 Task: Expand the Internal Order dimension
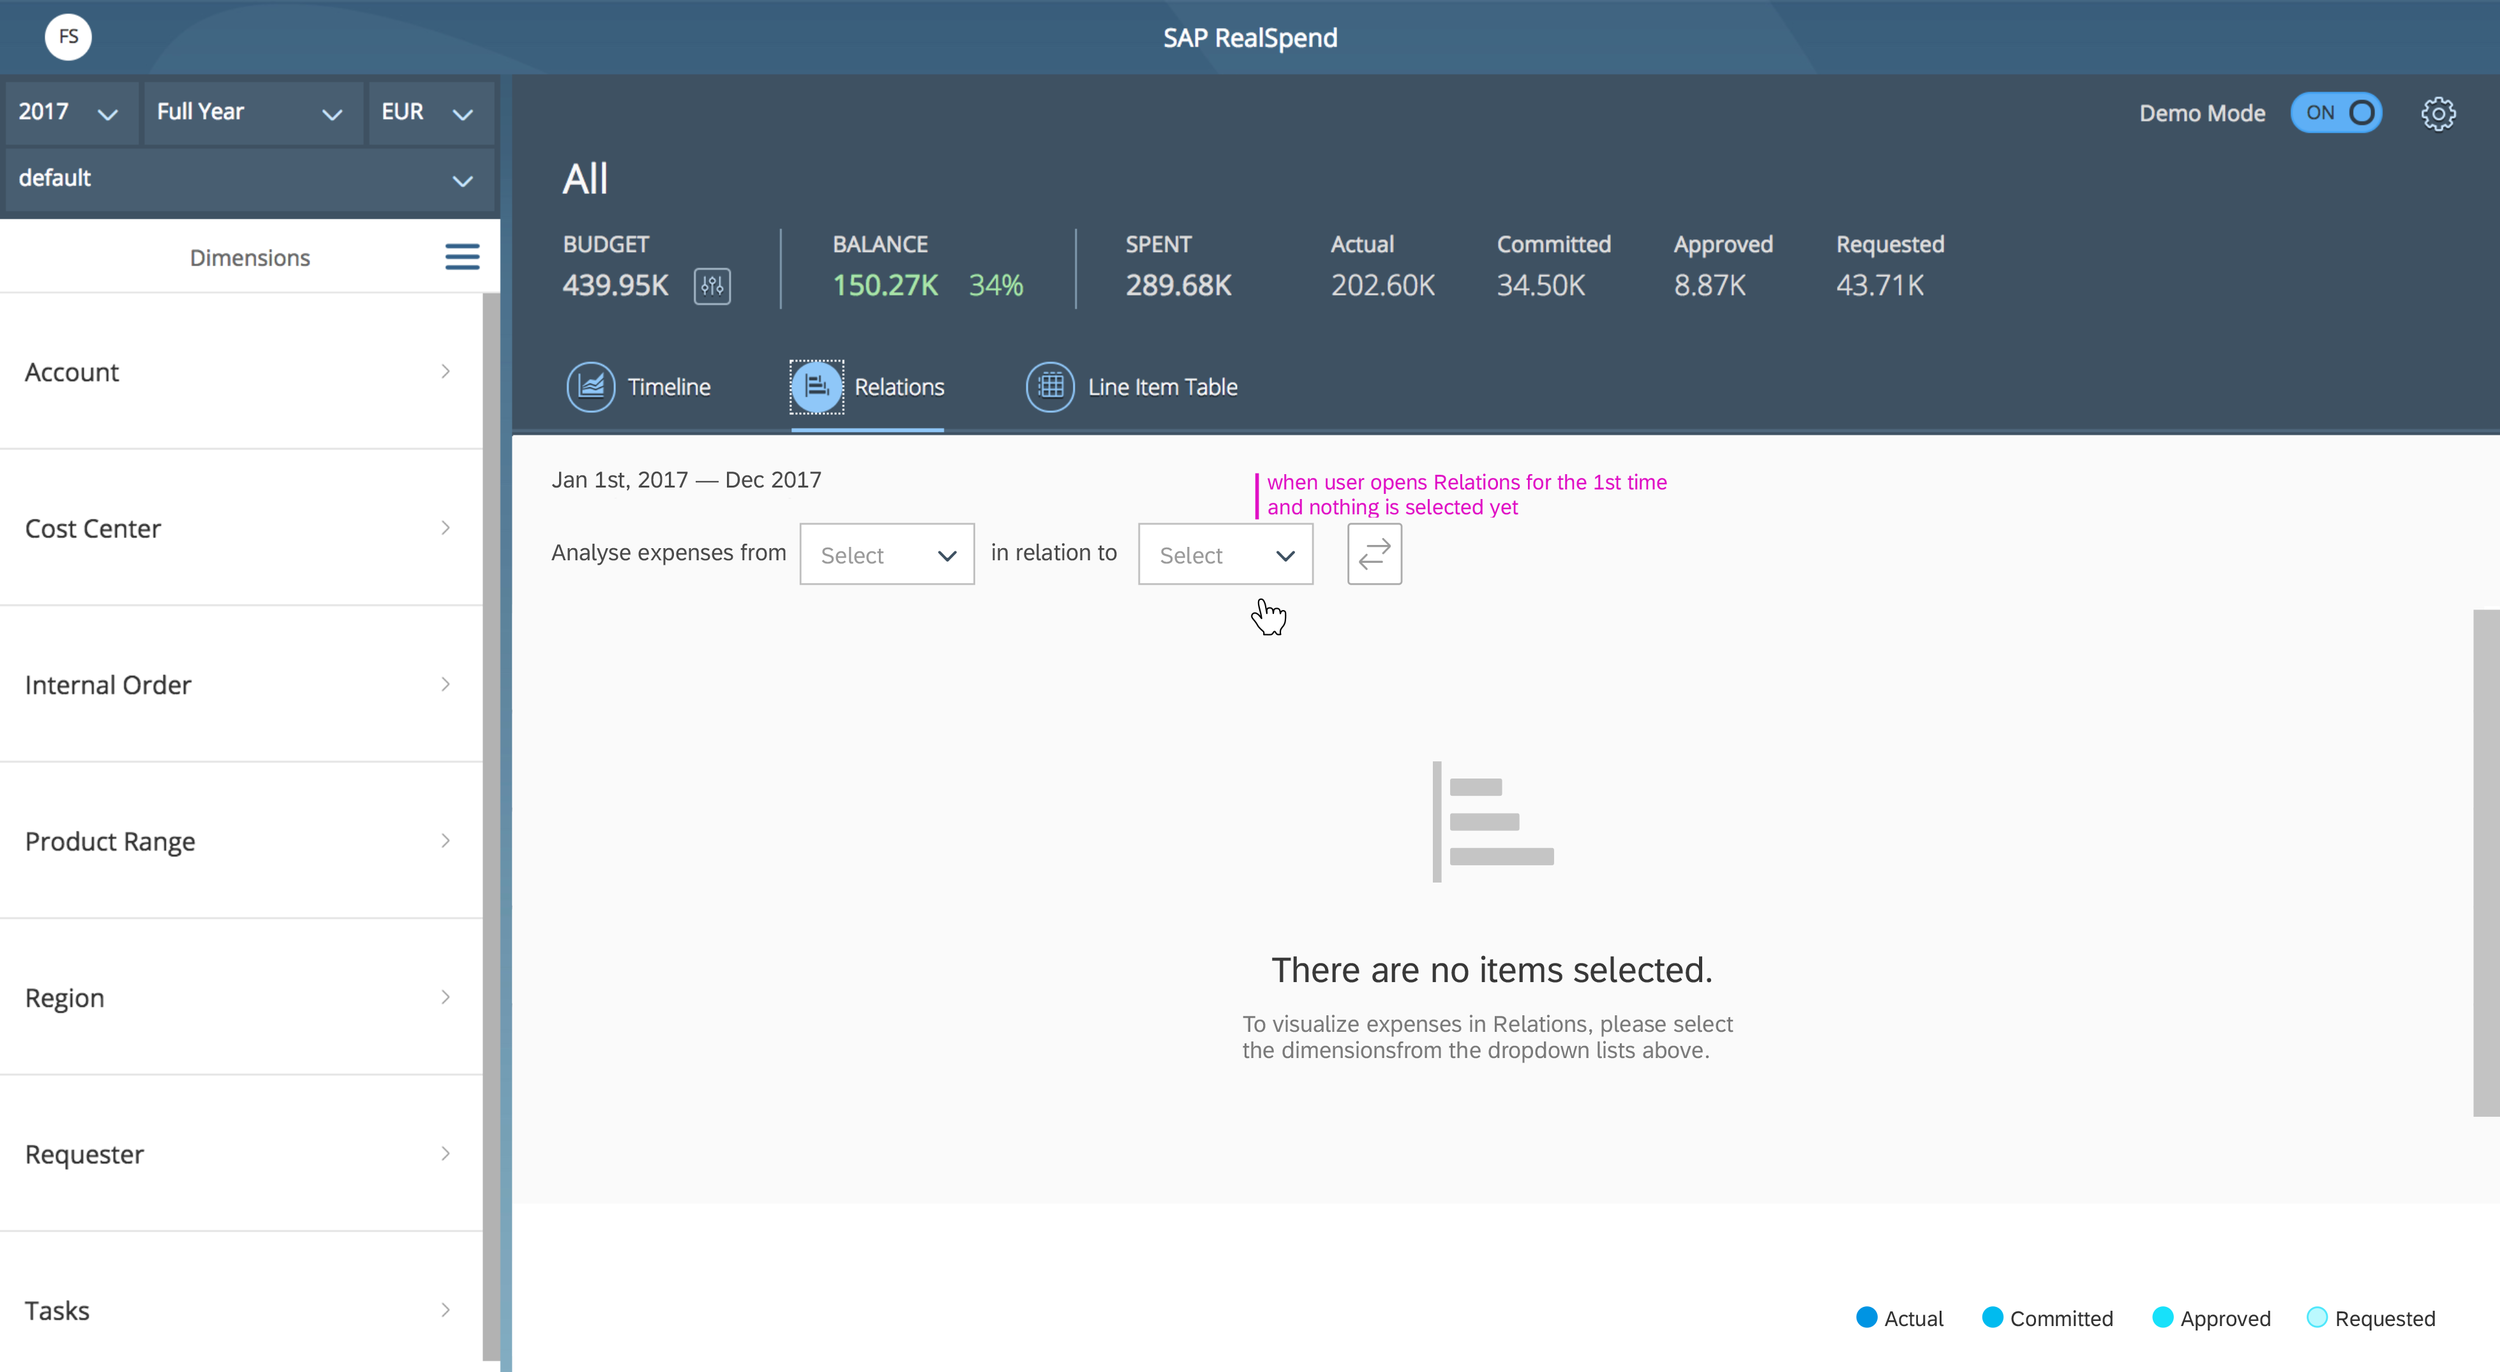coord(241,685)
